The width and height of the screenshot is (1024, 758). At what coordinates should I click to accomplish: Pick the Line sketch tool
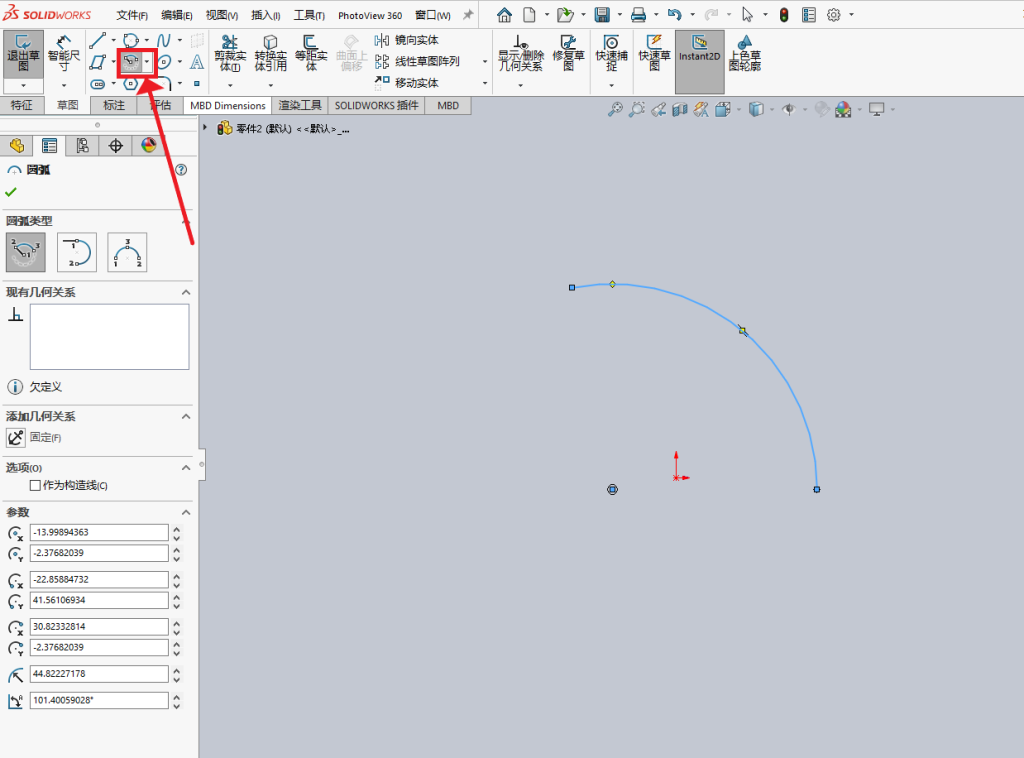98,40
